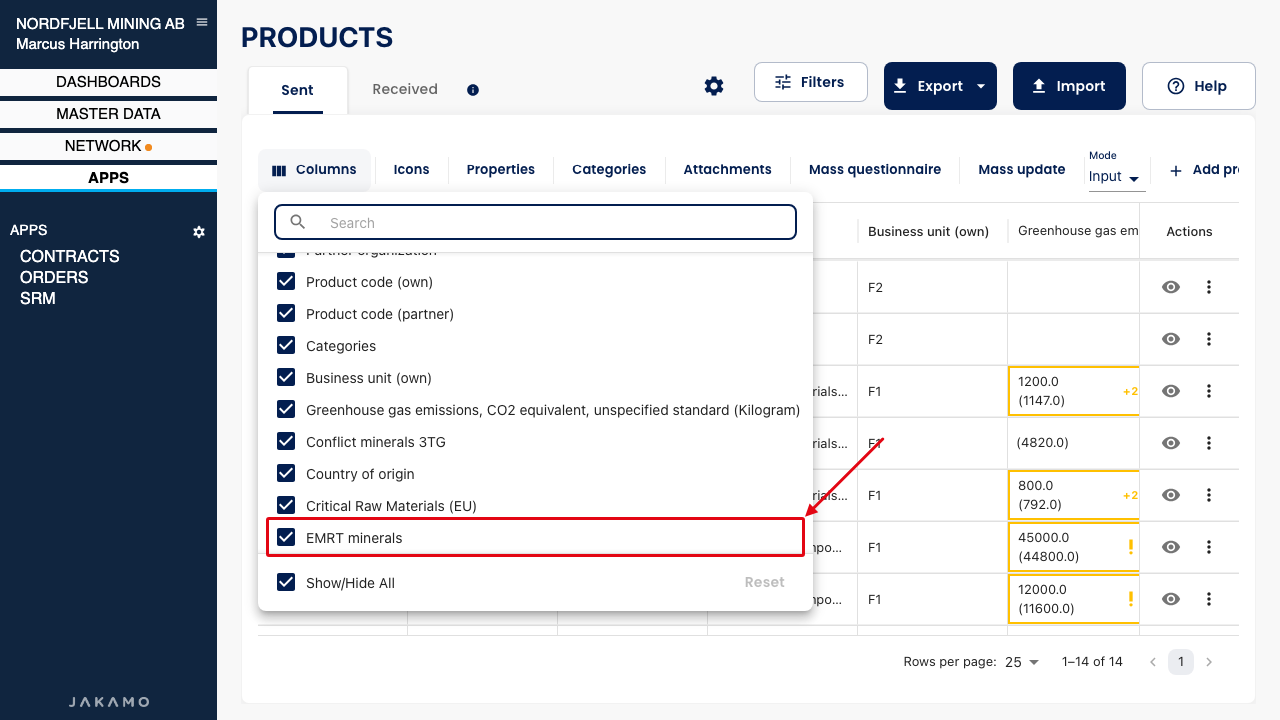Screen dimensions: 1280x720
Task: Collapse sidebar with hamburger menu icon
Action: coord(202,22)
